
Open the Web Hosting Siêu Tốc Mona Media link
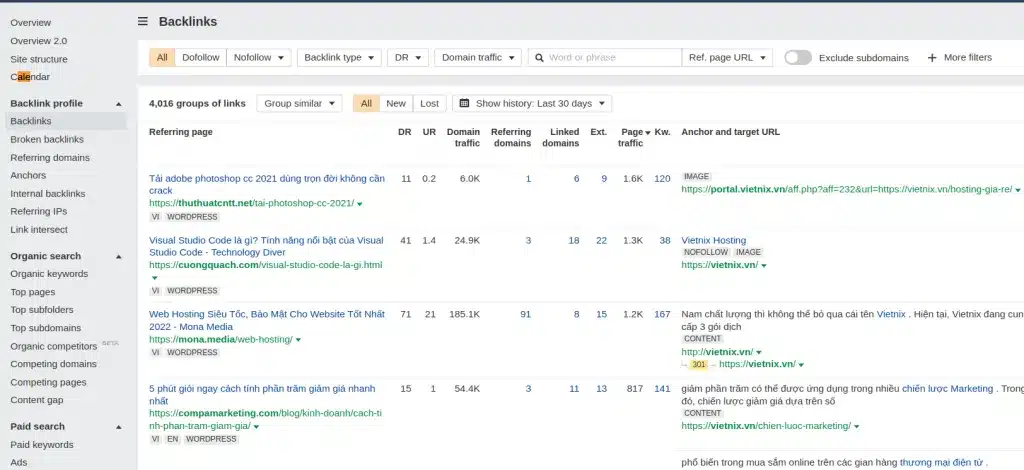click(x=266, y=320)
